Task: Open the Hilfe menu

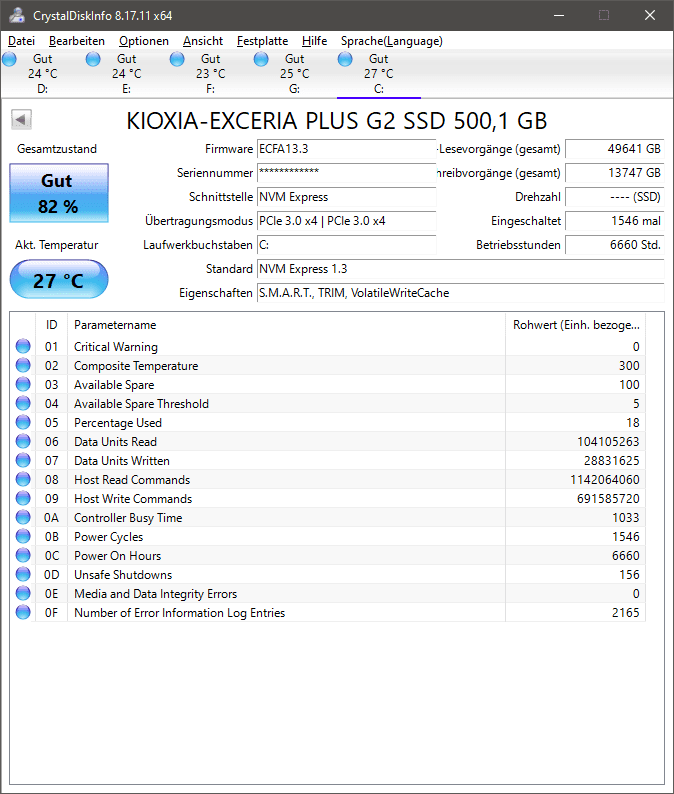Action: (314, 41)
